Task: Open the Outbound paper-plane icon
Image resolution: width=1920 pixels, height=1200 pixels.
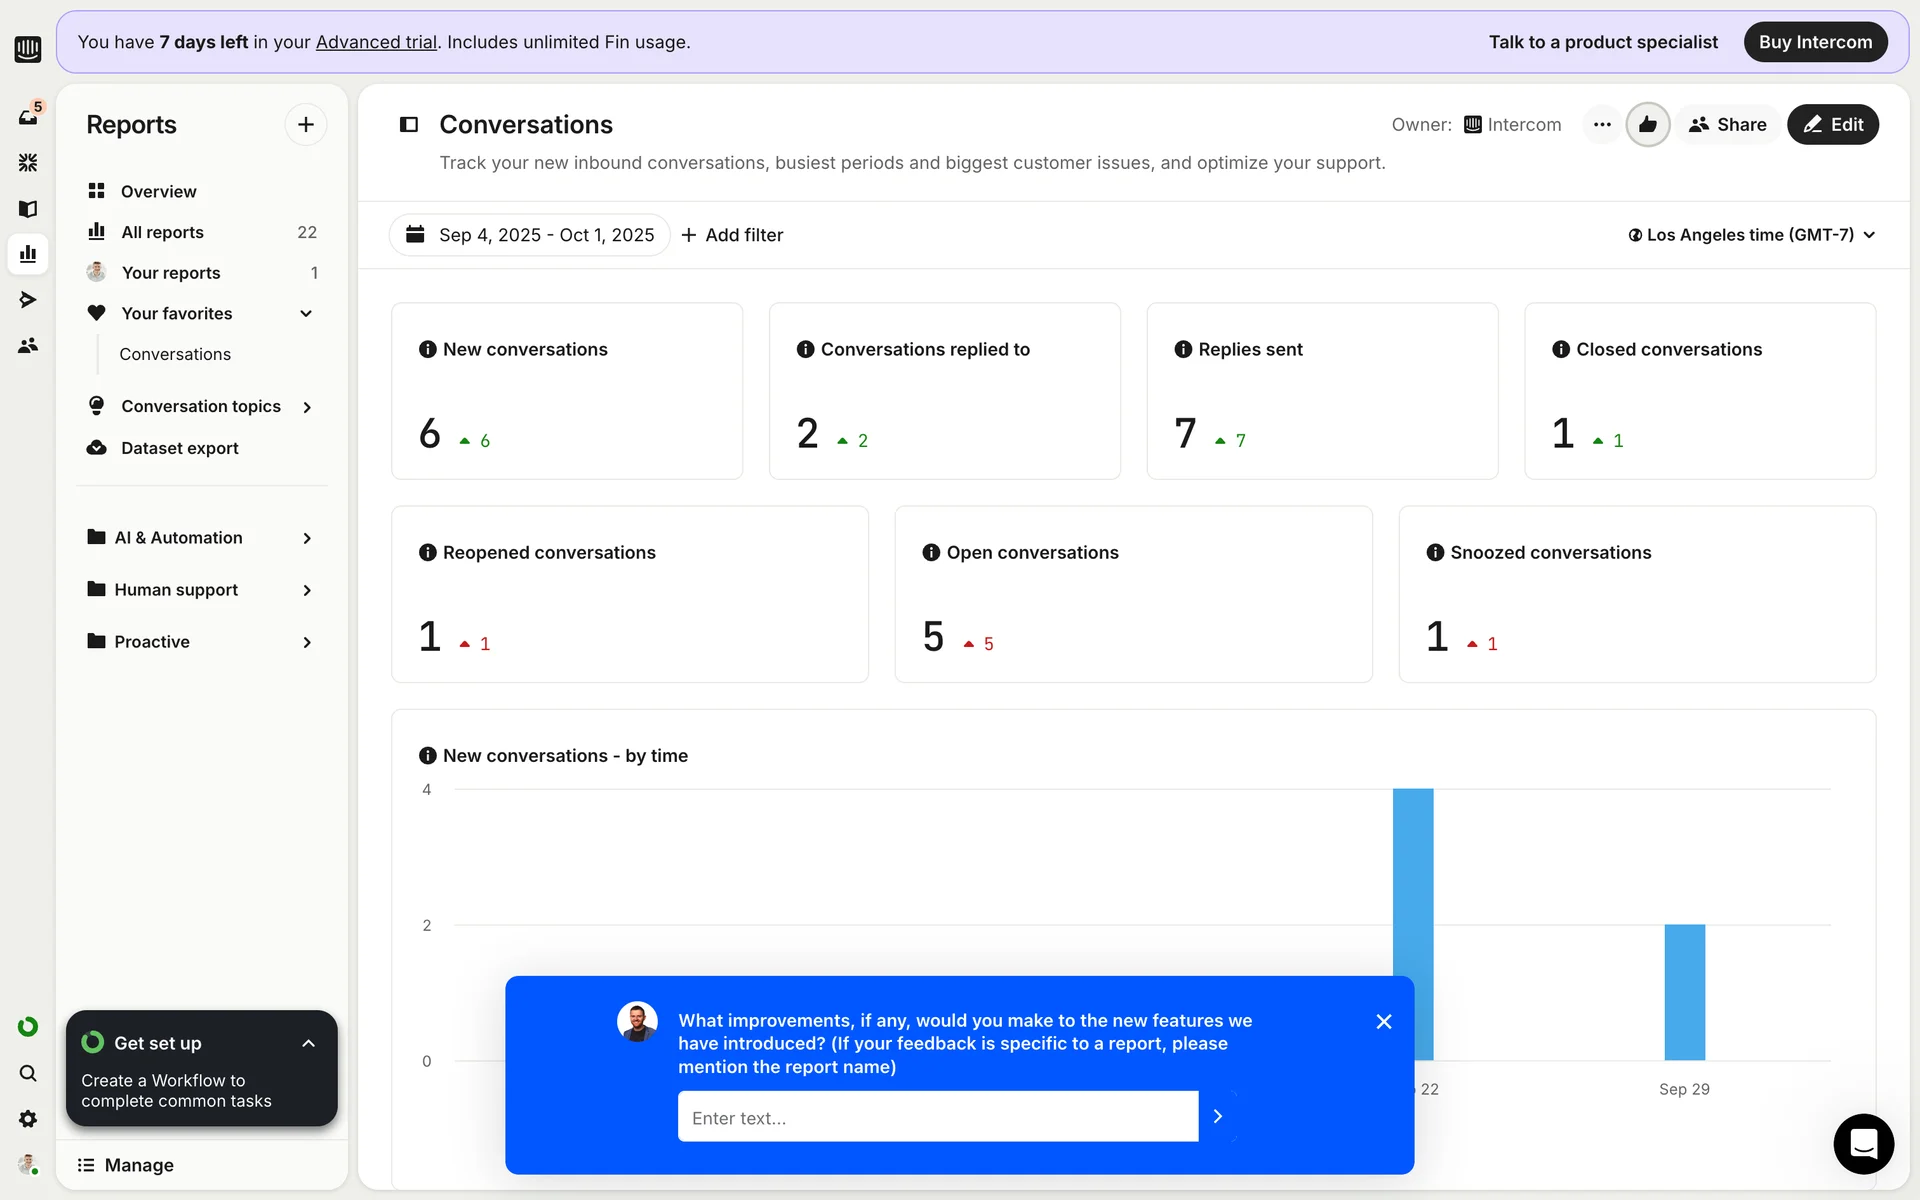Action: 28,299
